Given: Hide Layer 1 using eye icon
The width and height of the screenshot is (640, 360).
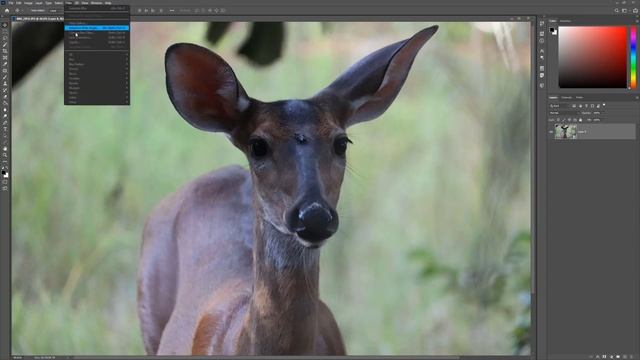Looking at the screenshot, I should (551, 132).
